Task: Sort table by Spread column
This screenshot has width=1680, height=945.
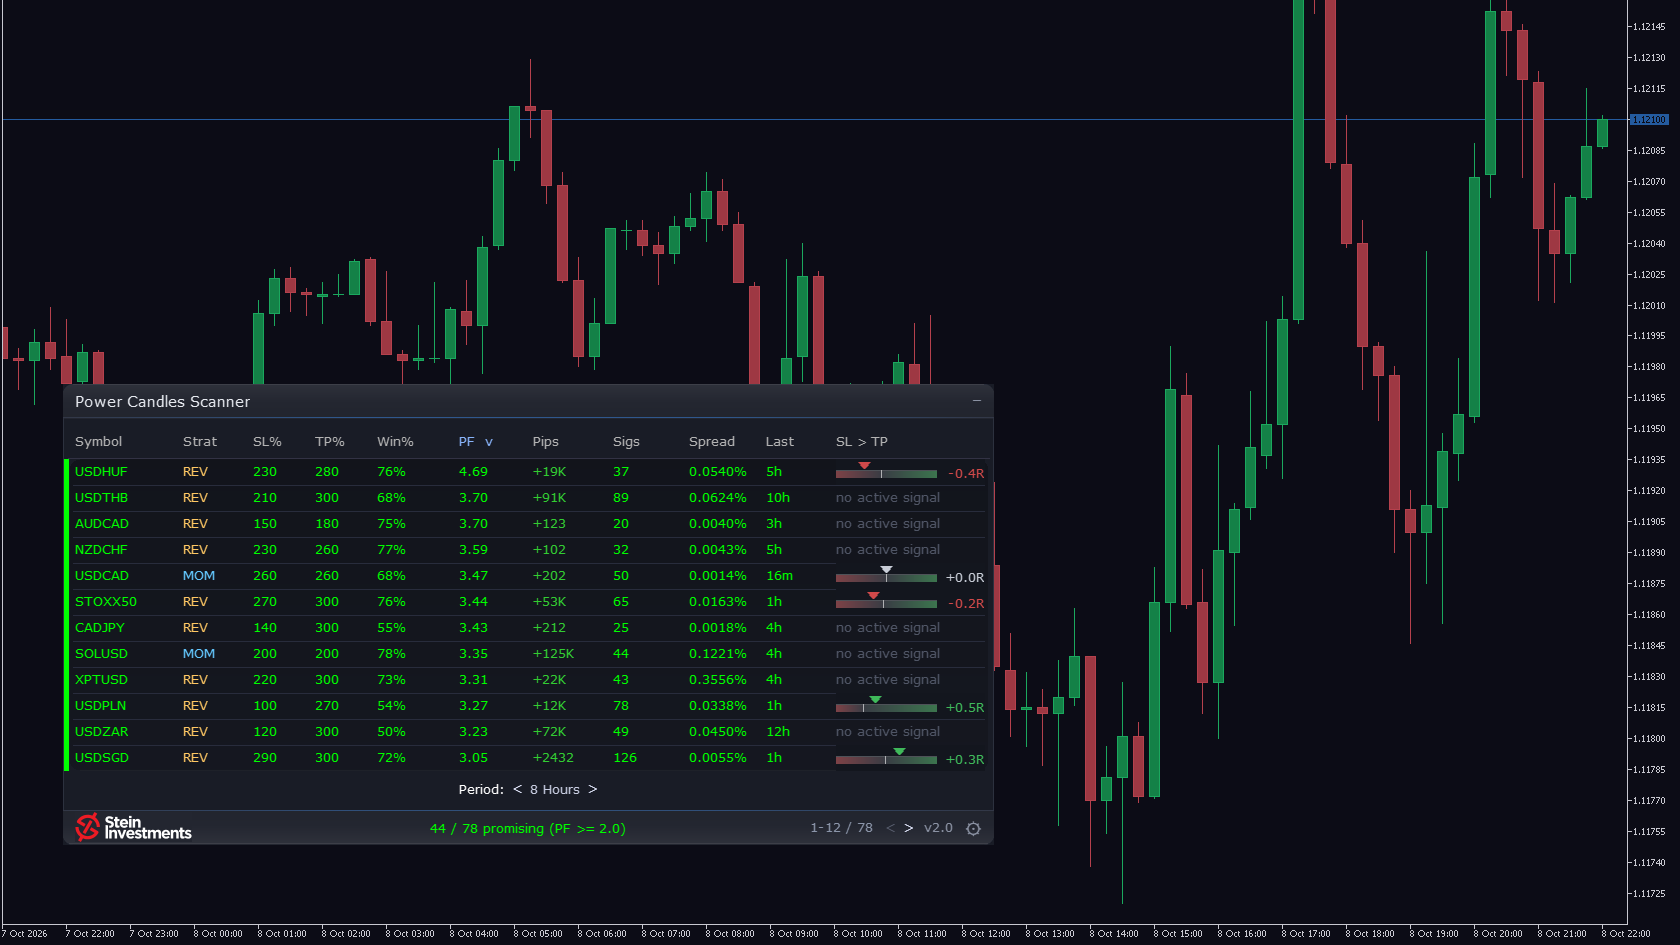Action: [712, 441]
